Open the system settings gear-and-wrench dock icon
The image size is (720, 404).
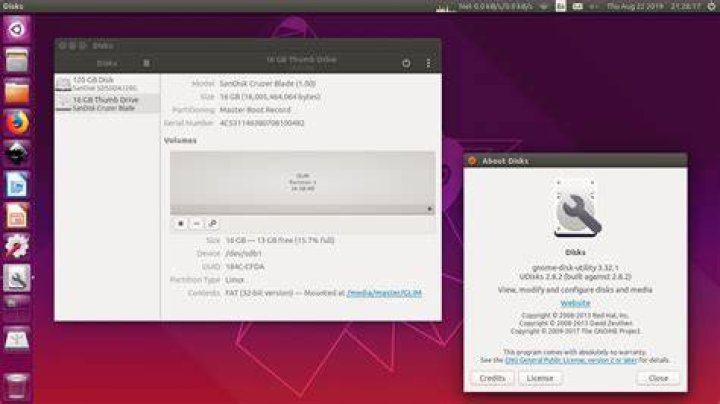(17, 247)
